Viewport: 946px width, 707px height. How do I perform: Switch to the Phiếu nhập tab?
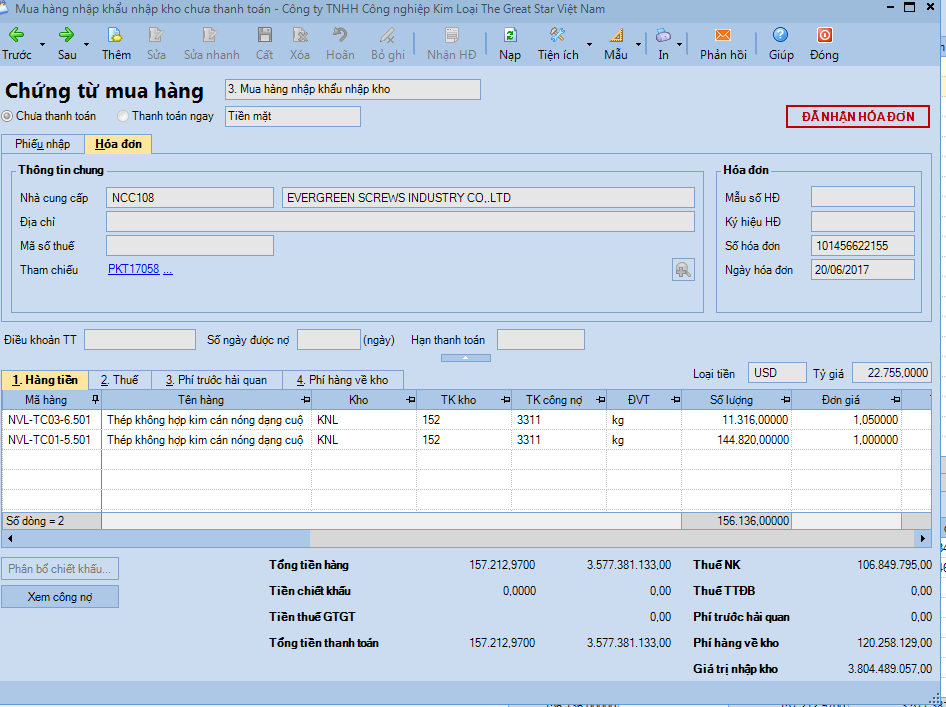[43, 144]
